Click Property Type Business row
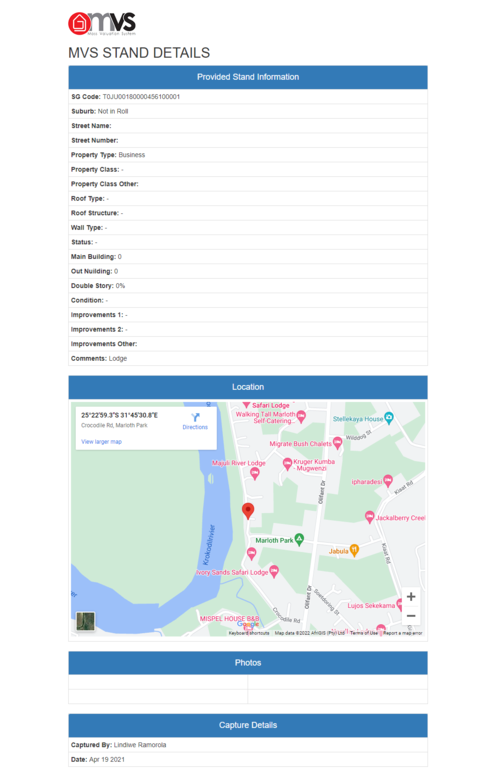499x780 pixels. click(x=248, y=155)
